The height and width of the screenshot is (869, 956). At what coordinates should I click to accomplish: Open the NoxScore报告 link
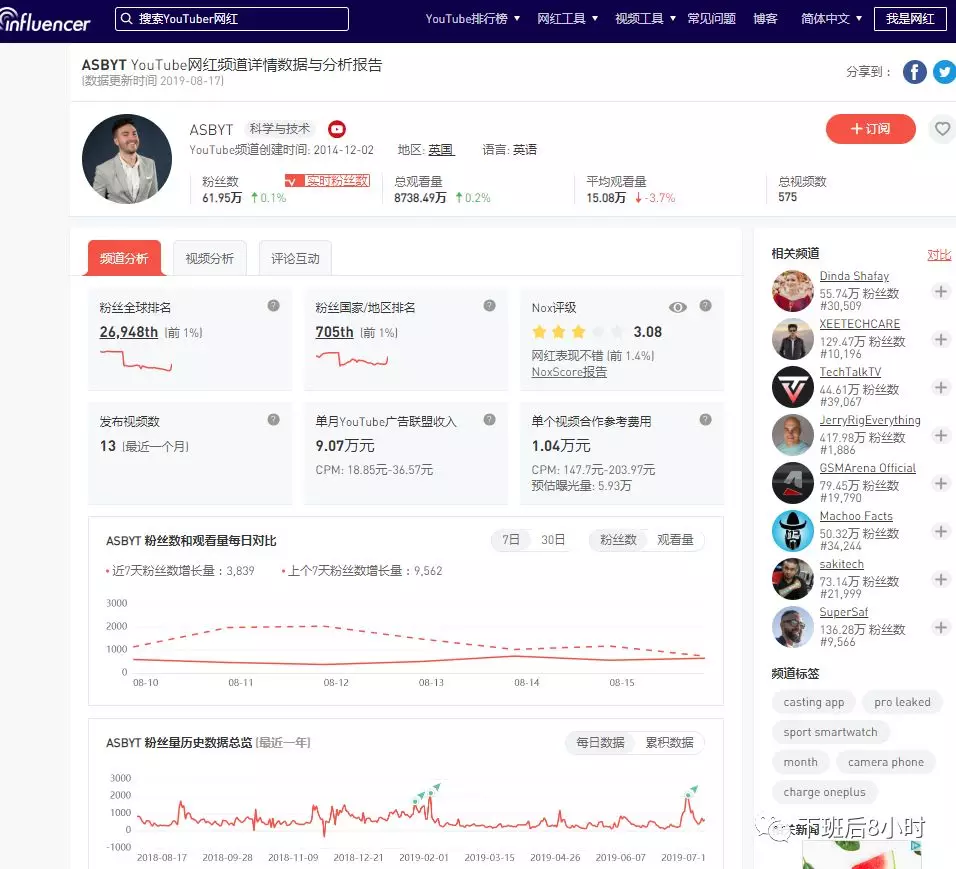569,372
